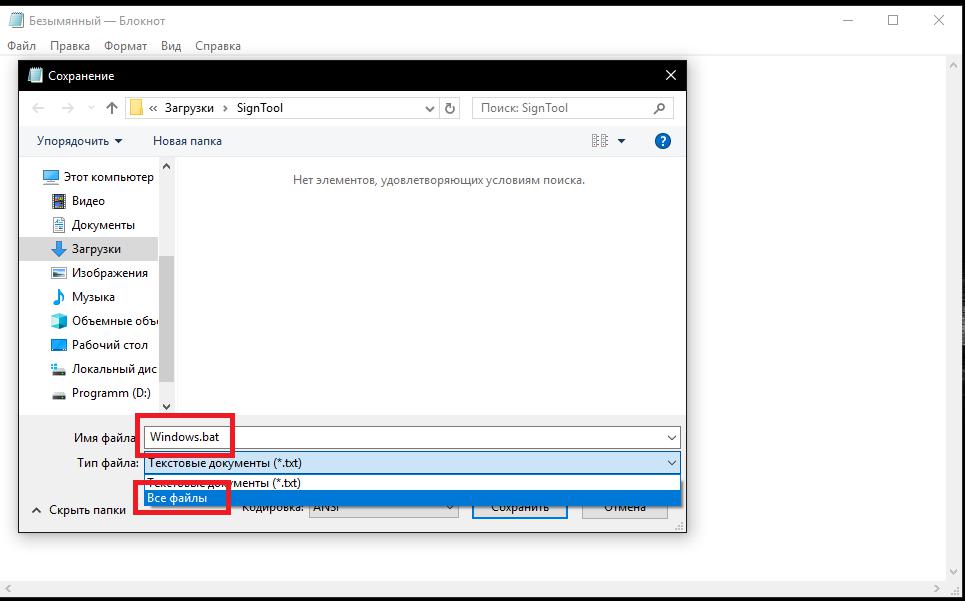965x601 pixels.
Task: Click Загрузки in the address path
Action: 189,108
